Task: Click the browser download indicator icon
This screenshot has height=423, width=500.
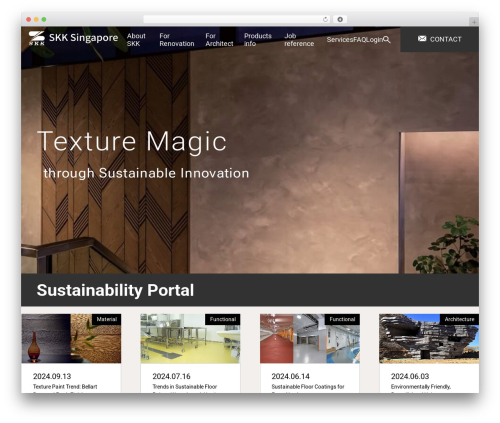Action: [x=340, y=19]
